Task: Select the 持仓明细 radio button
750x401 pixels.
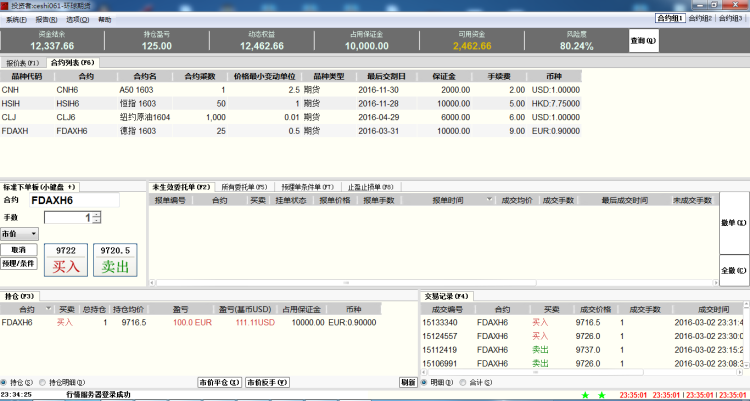Action: coord(42,382)
